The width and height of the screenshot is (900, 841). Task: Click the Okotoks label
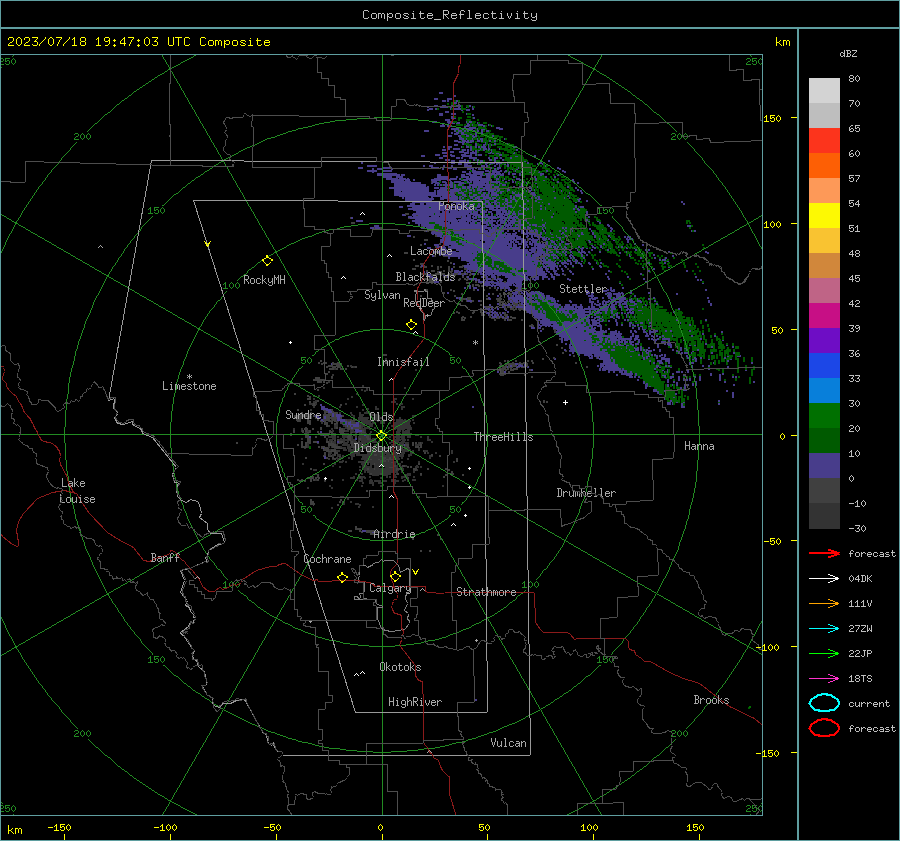pyautogui.click(x=400, y=667)
